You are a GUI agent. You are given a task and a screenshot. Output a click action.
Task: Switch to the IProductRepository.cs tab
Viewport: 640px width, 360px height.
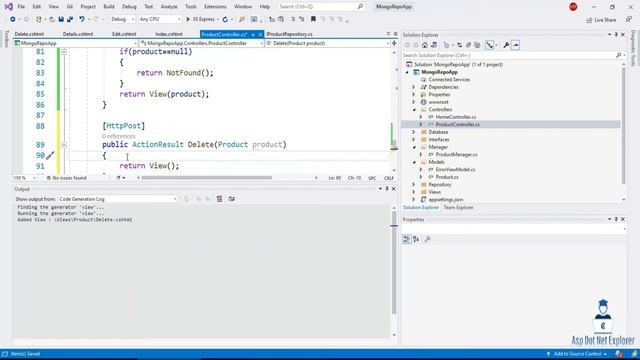coord(289,34)
